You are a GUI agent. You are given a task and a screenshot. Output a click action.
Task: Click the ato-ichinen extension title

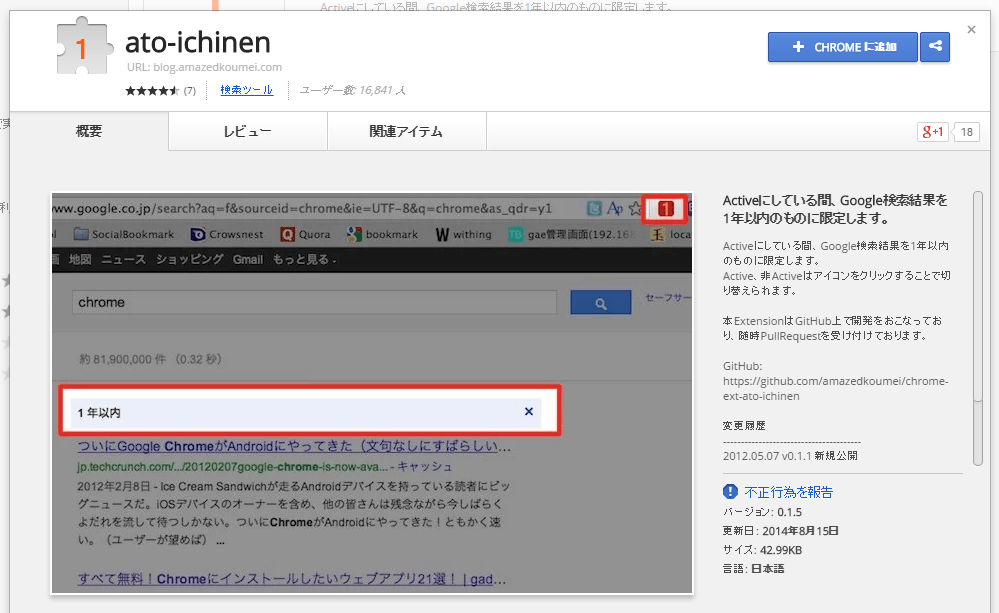pos(198,42)
